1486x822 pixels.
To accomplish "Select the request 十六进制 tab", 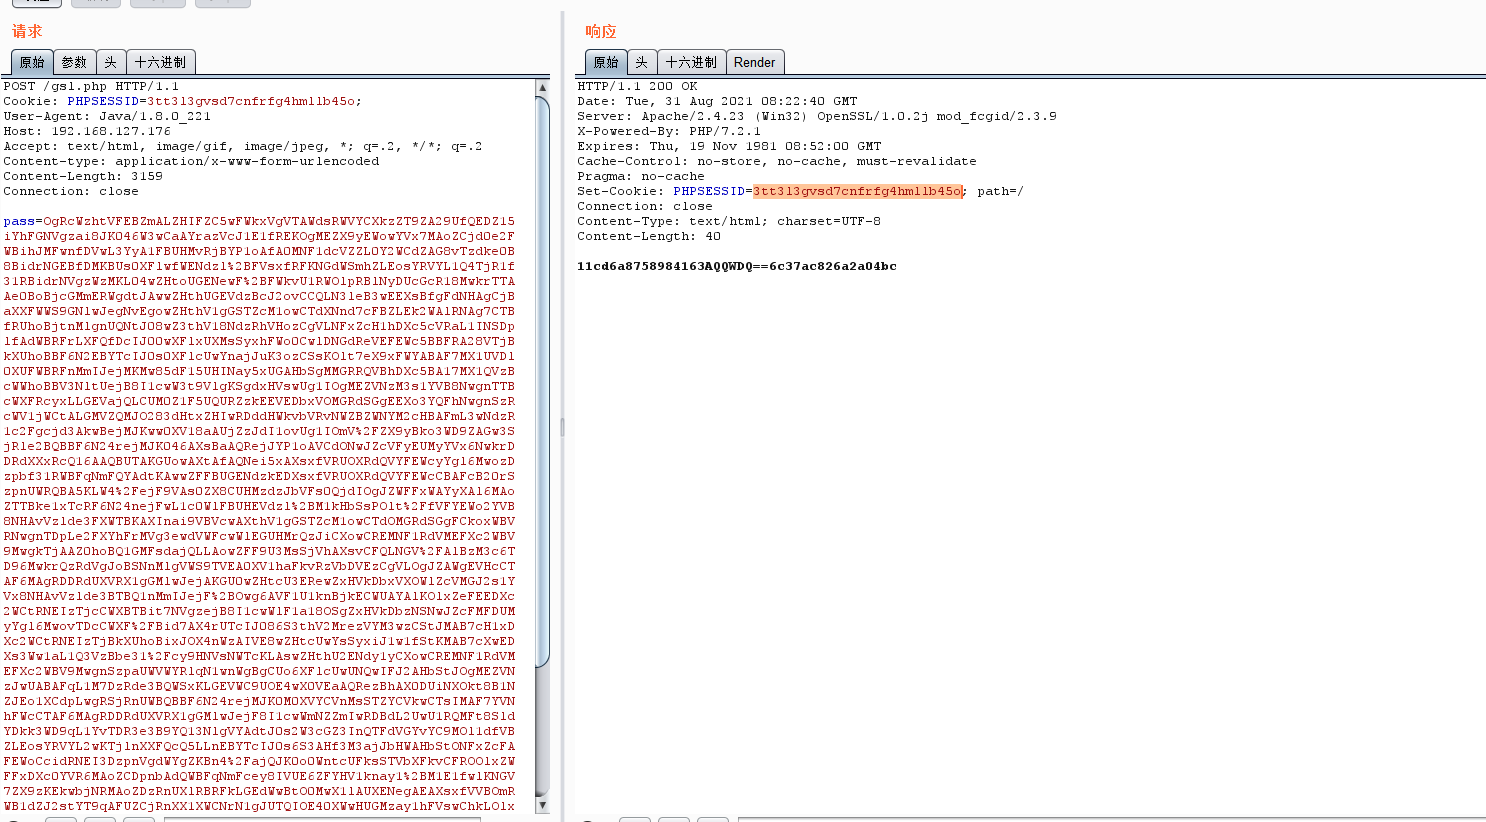I will [160, 62].
